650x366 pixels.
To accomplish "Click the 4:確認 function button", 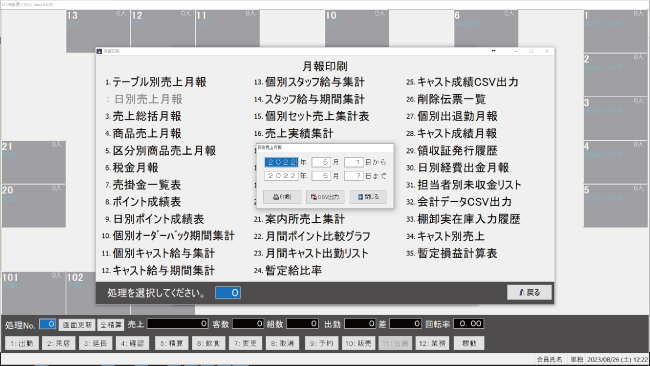I will (x=133, y=343).
